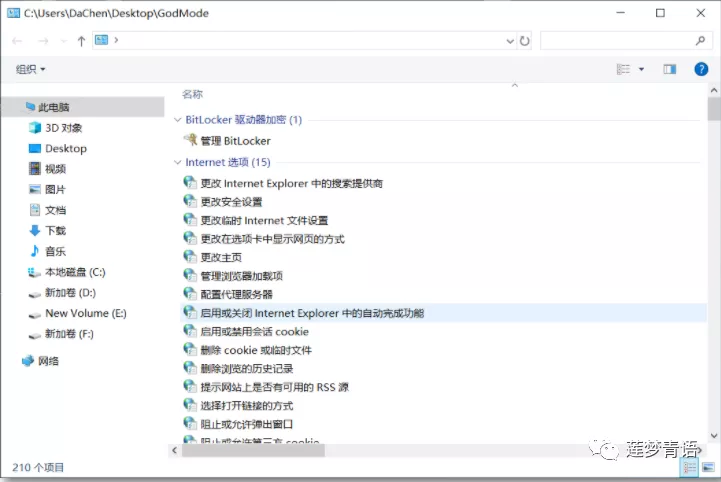Viewport: 721px width, 482px height.
Task: Select 删除 cookie 或临时文件 item
Action: (248, 350)
